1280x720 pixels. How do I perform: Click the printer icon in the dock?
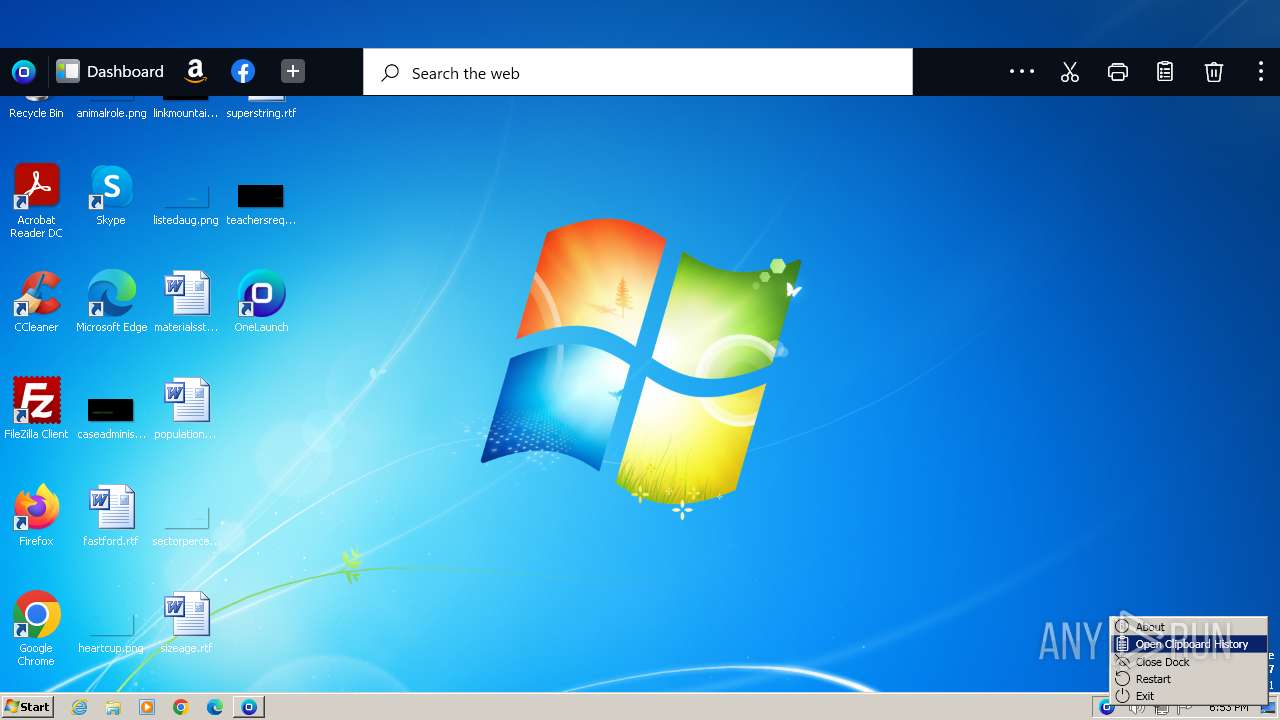(1118, 72)
